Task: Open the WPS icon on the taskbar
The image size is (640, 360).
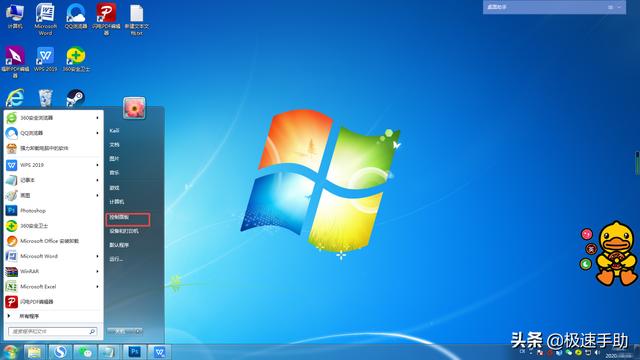Action: click(160, 352)
